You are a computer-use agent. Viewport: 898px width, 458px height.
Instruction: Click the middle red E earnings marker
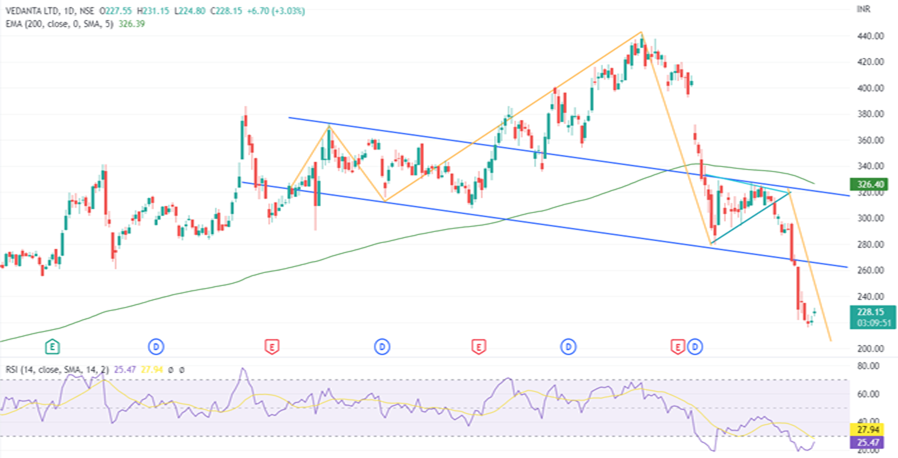coord(478,346)
